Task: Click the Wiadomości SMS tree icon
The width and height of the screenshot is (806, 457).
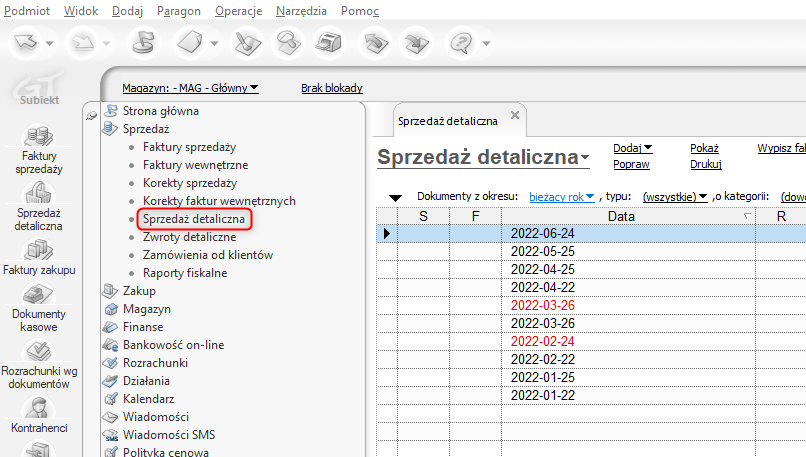Action: pyautogui.click(x=111, y=435)
